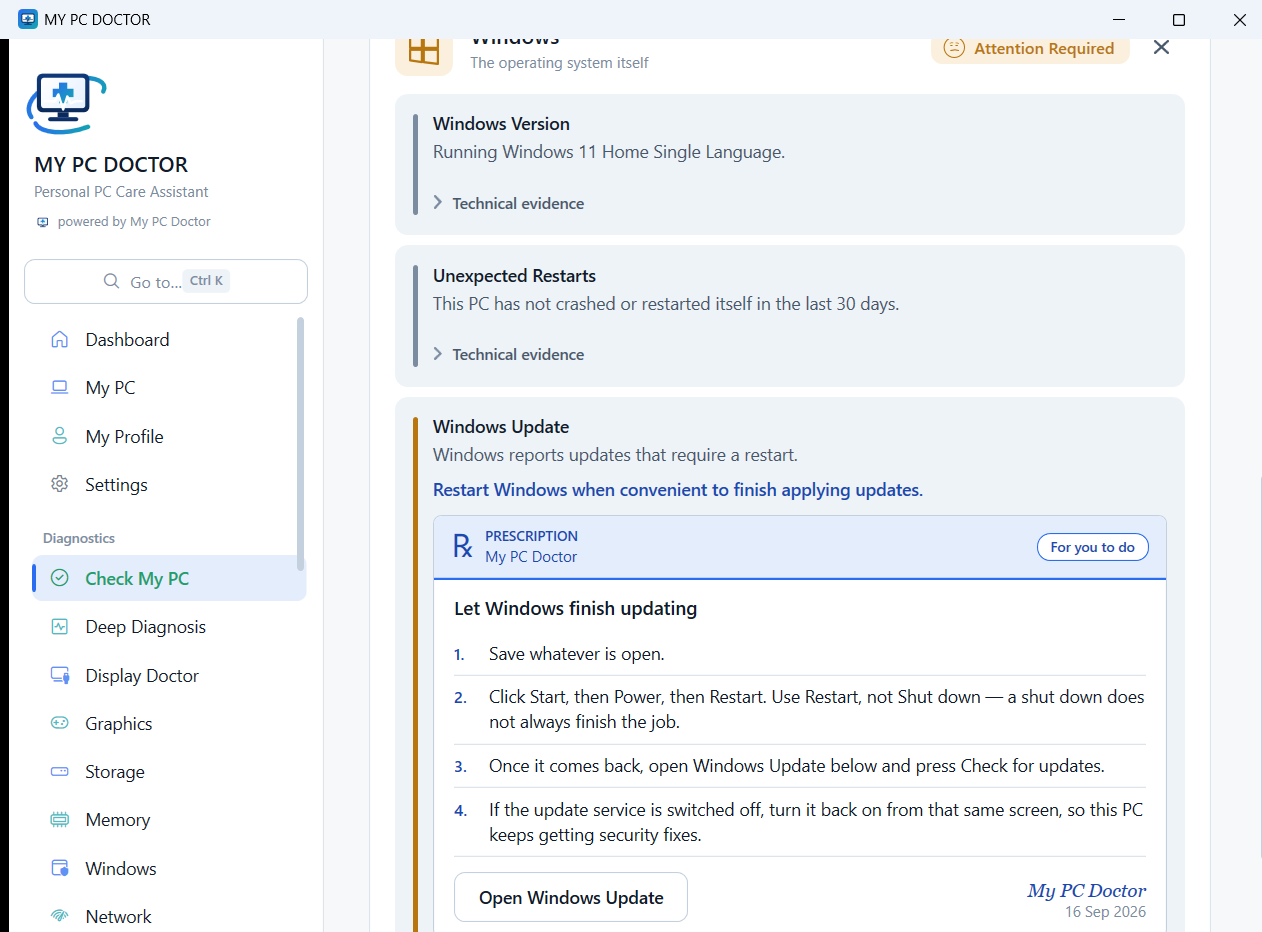Viewport: 1262px width, 932px height.
Task: Click the 16 Sep 2026 date
Action: [1106, 912]
